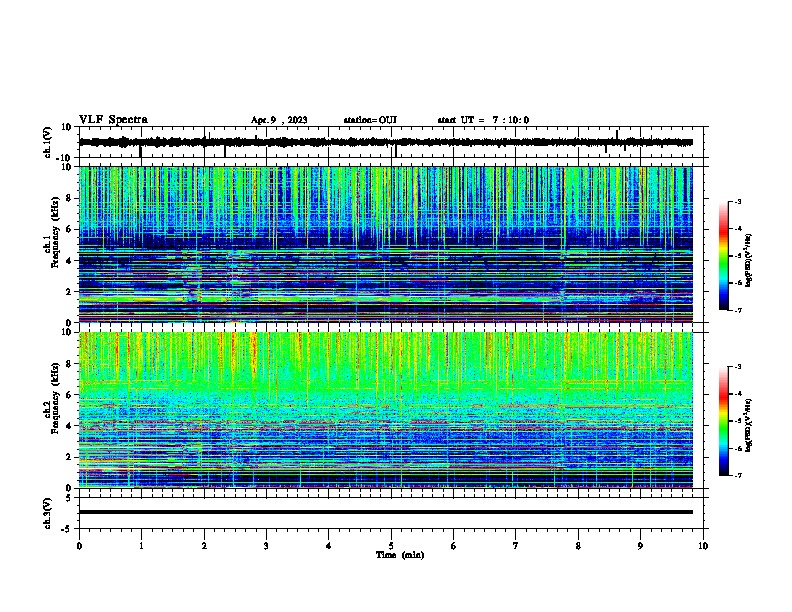Click the "VLF Spectra" title text
Image resolution: width=792 pixels, height=612 pixels.
[x=114, y=120]
